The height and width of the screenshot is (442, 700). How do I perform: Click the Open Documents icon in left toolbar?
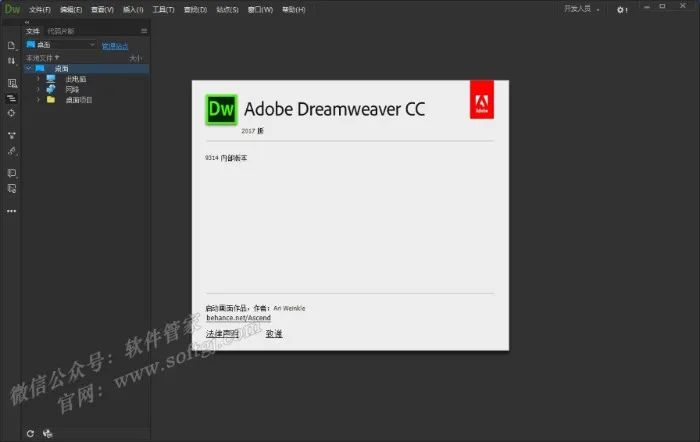(12, 45)
